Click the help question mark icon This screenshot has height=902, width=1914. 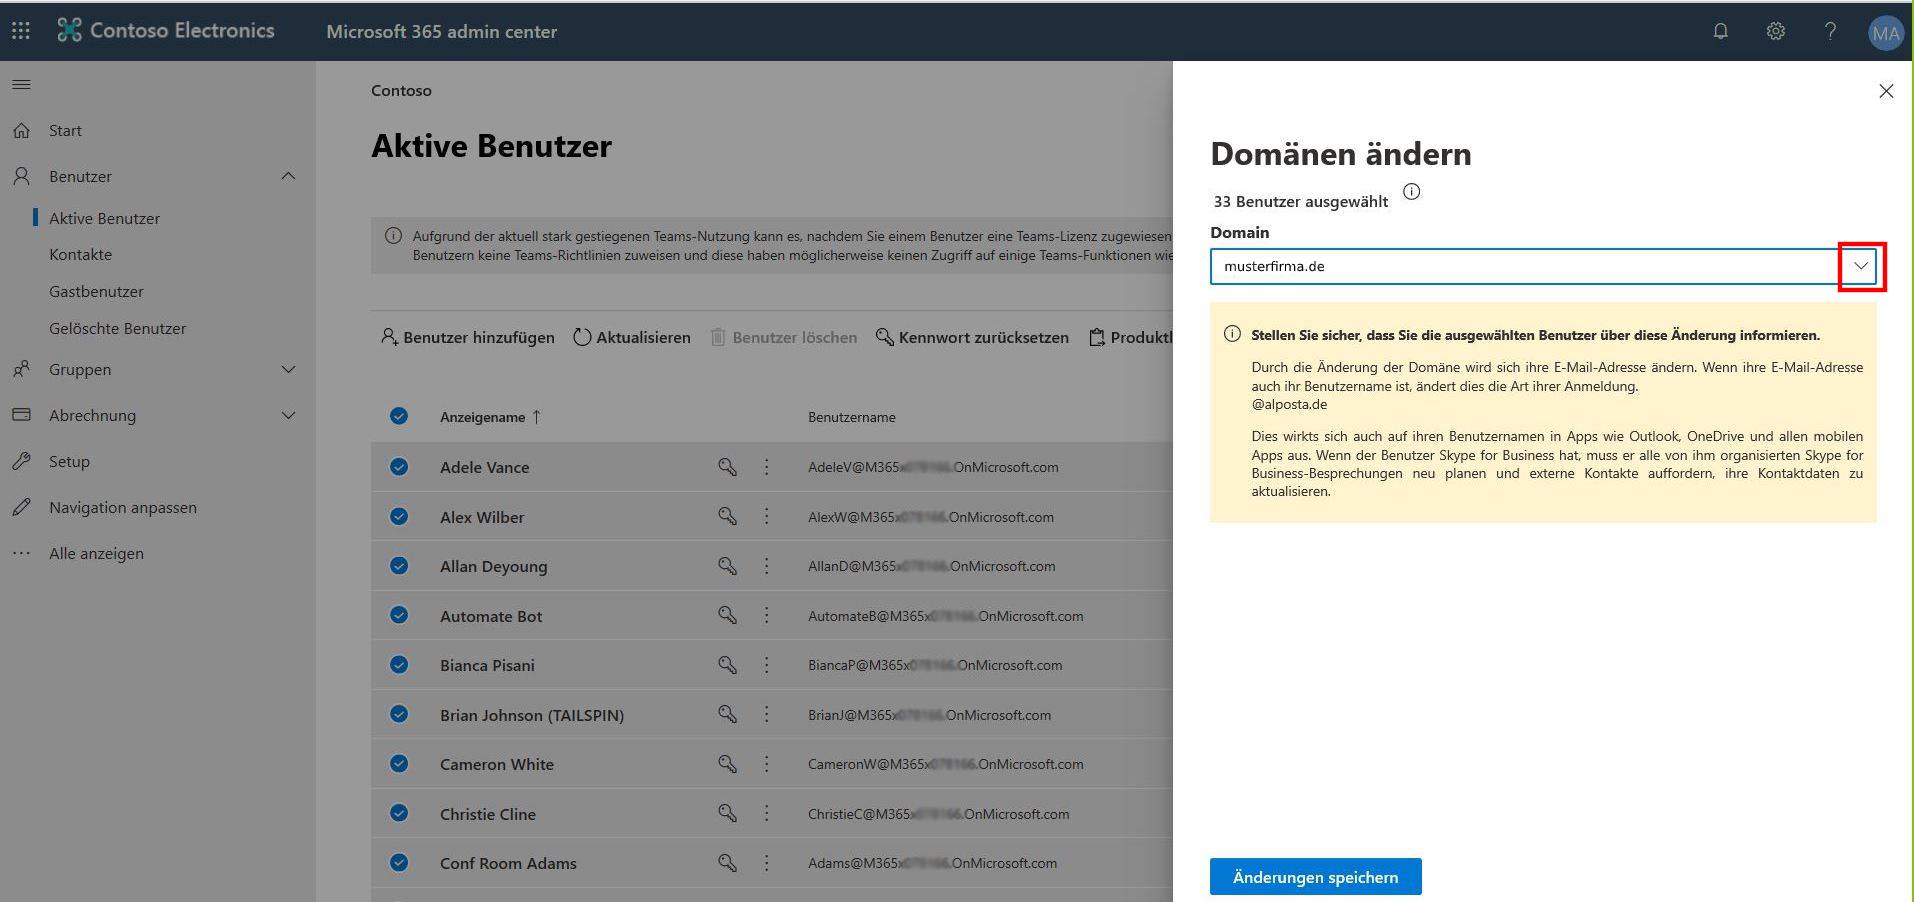[x=1830, y=31]
